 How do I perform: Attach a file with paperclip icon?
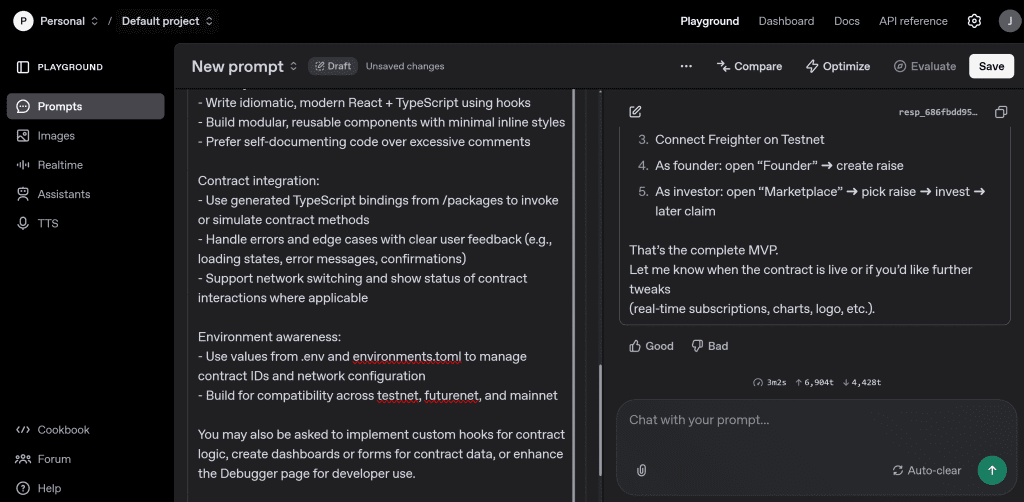642,470
